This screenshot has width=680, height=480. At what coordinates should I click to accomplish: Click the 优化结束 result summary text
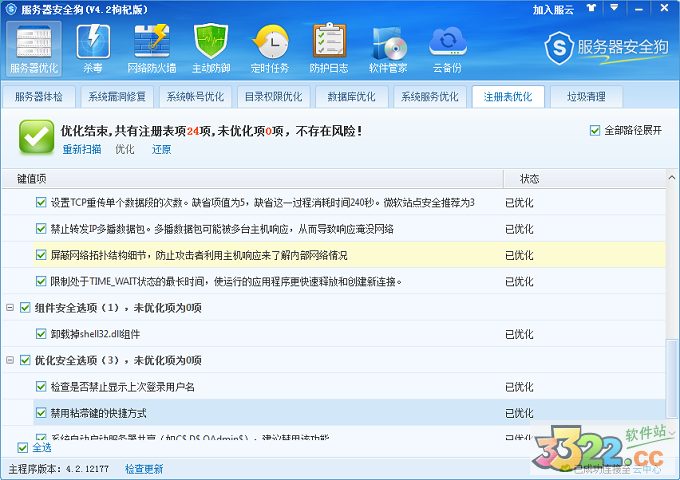coord(212,131)
